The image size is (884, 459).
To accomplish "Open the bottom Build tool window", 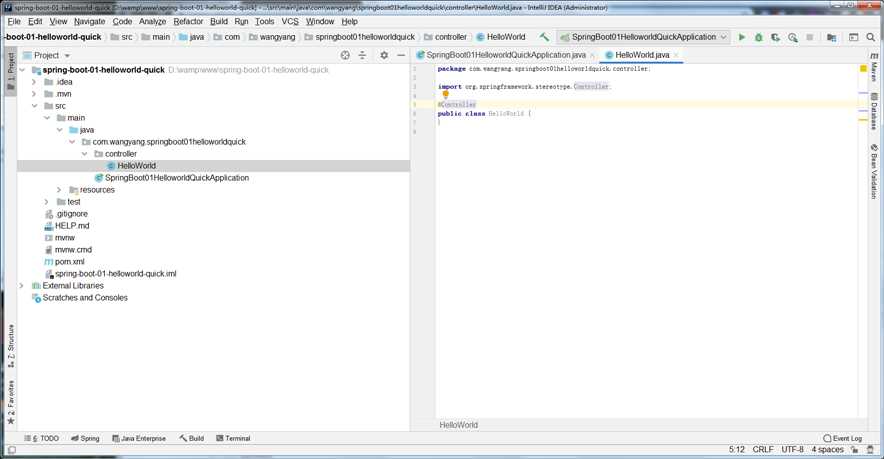I will [192, 438].
